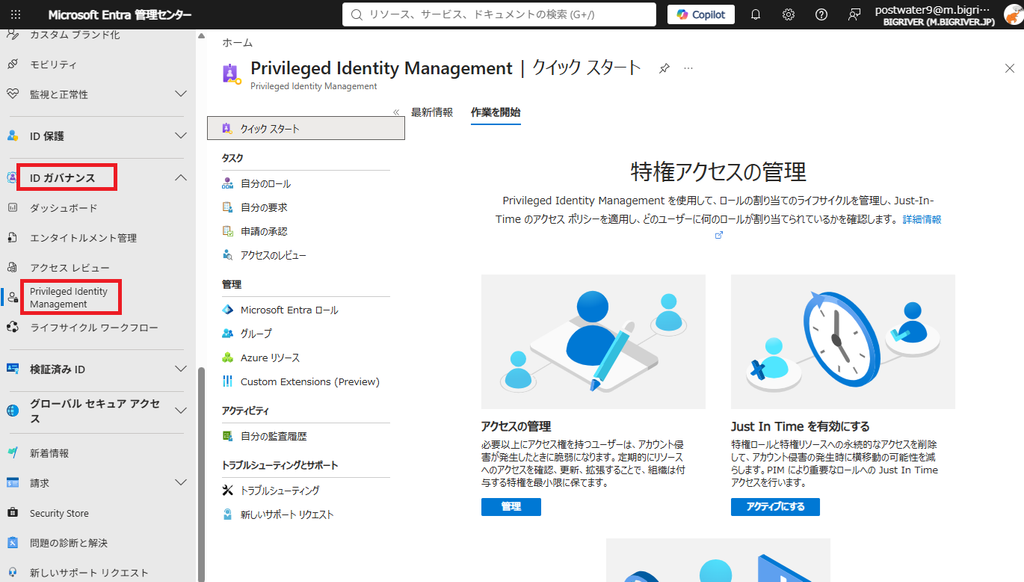Open the app launcher grid icon

coord(16,14)
